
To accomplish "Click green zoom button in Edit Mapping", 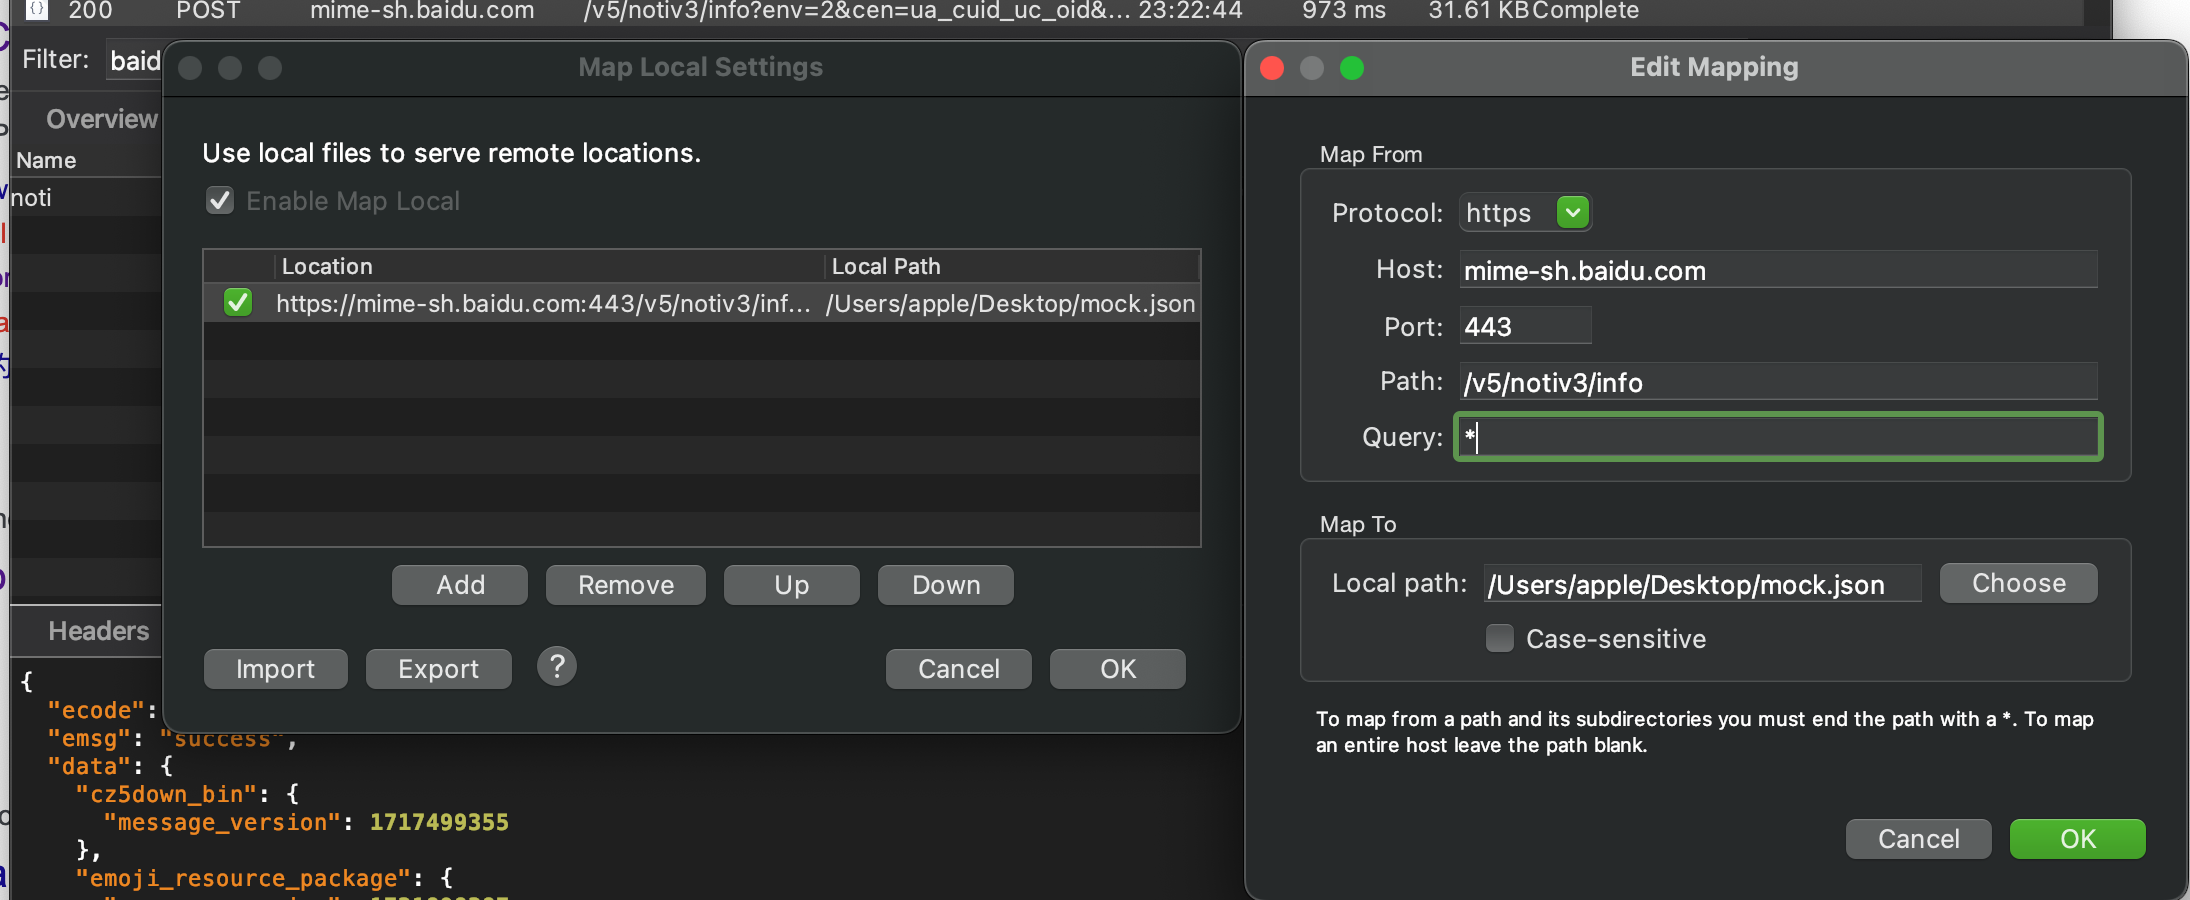I will pyautogui.click(x=1352, y=68).
